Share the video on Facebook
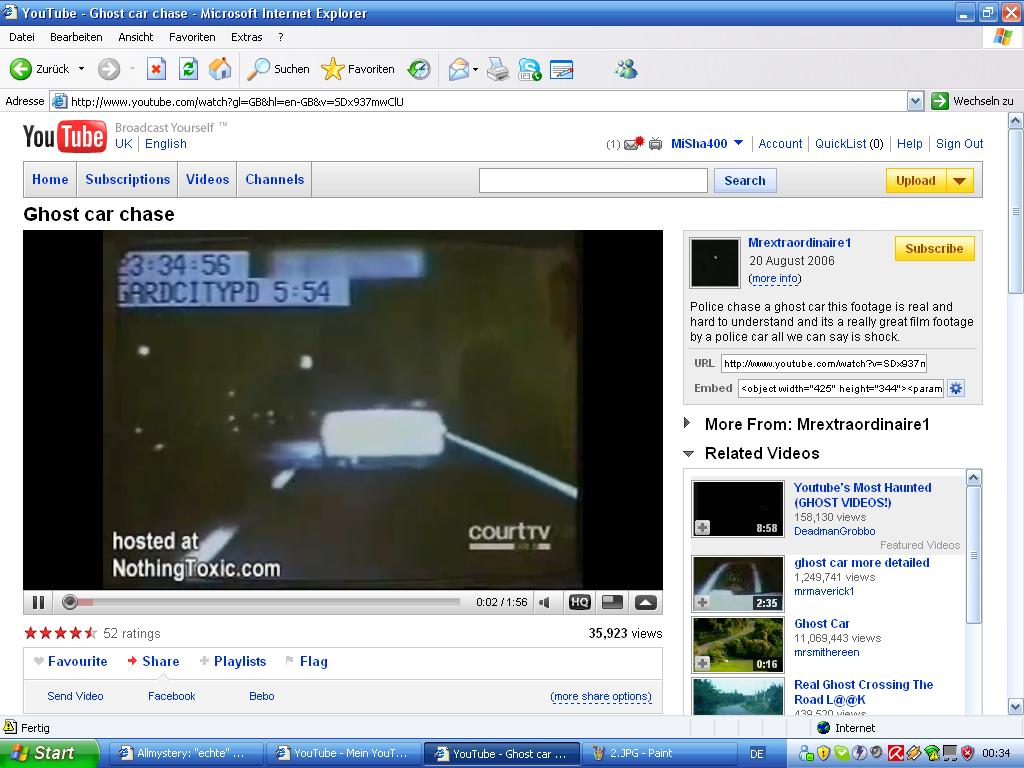The height and width of the screenshot is (768, 1024). 172,696
